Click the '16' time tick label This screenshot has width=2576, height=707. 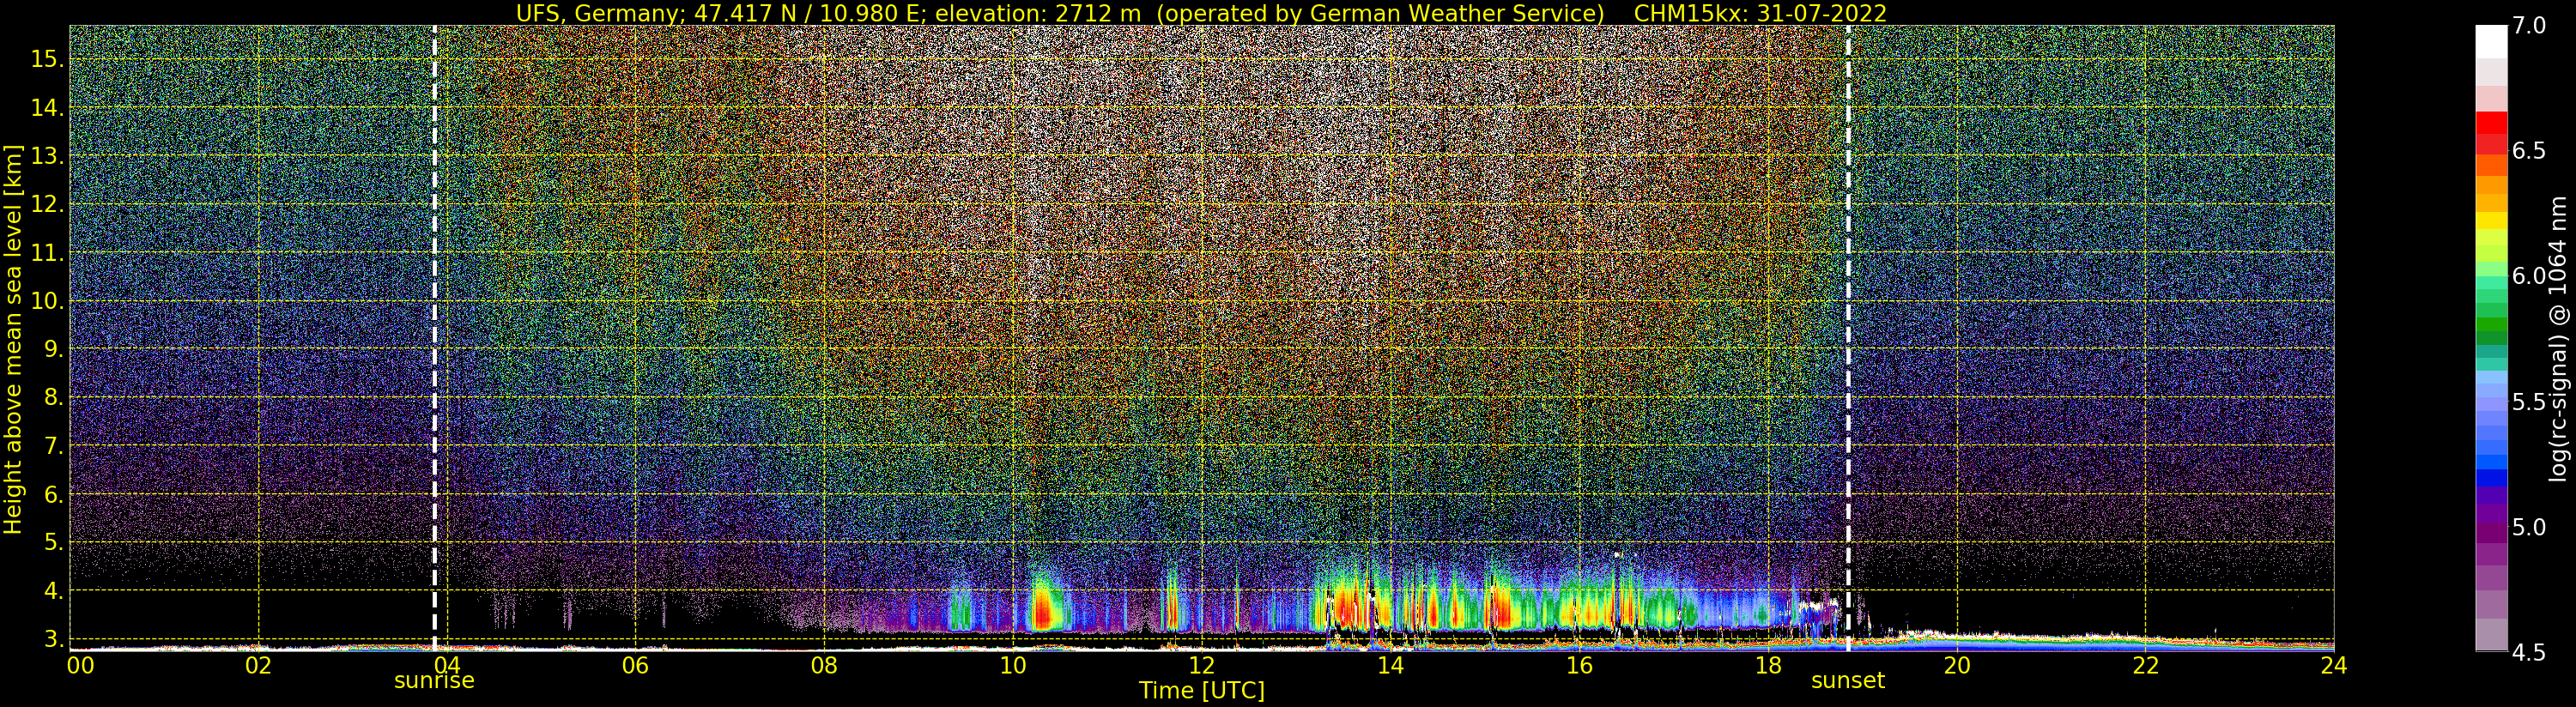click(1579, 665)
